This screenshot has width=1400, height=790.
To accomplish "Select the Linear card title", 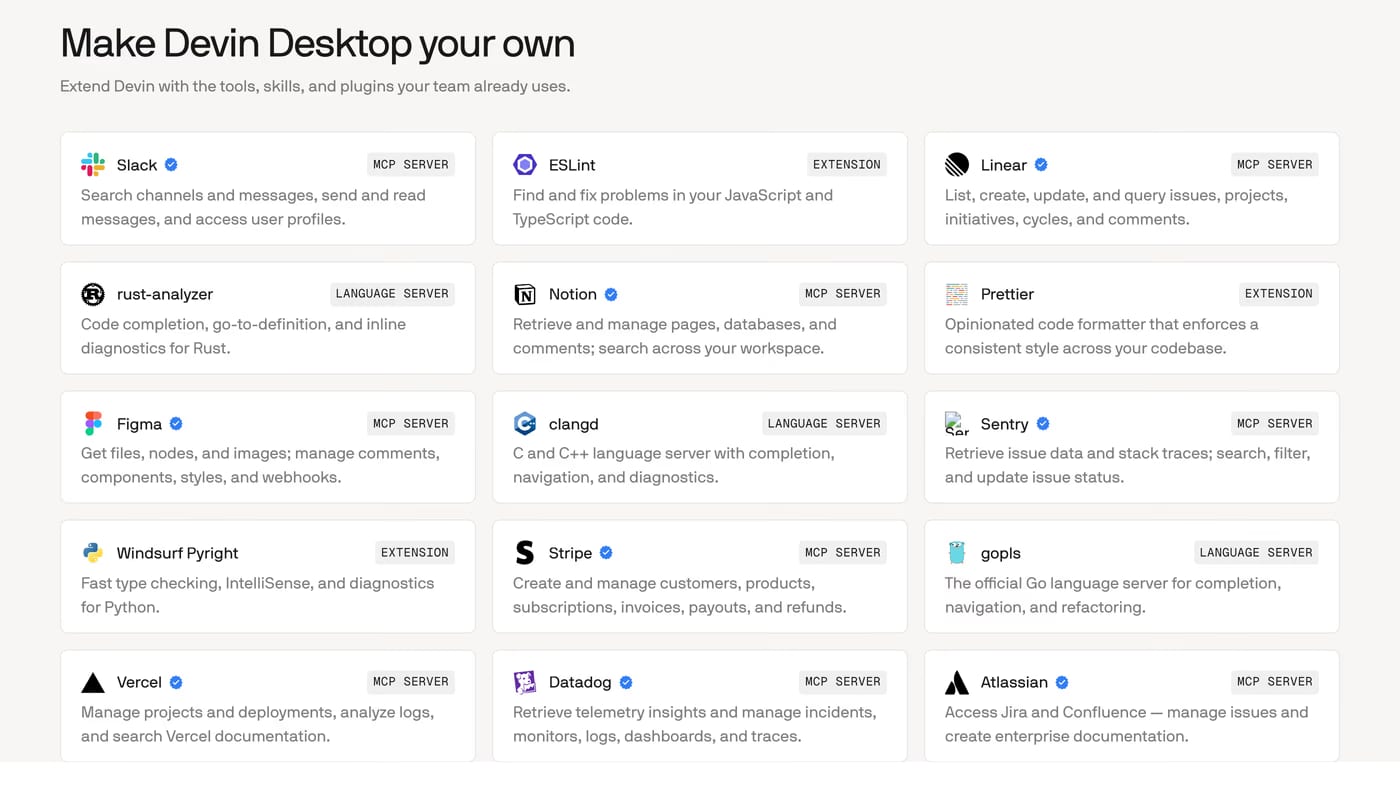I will pos(1004,165).
